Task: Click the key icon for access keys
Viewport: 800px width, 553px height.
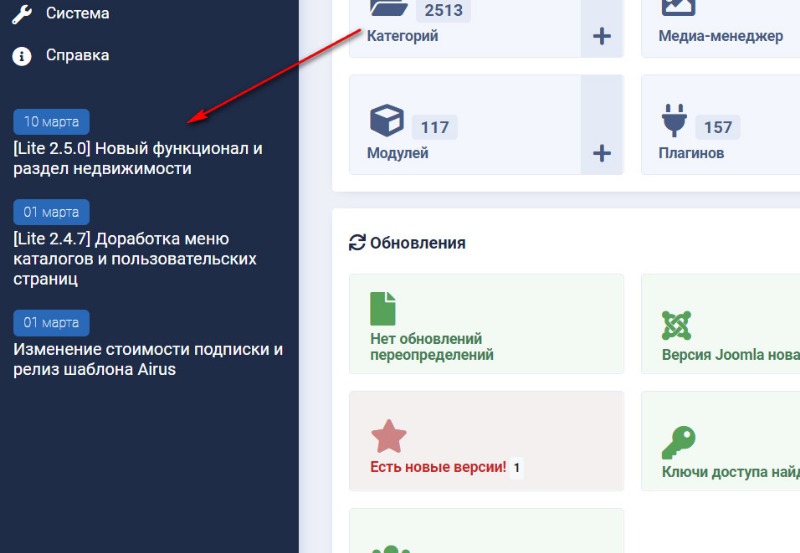Action: coord(678,442)
